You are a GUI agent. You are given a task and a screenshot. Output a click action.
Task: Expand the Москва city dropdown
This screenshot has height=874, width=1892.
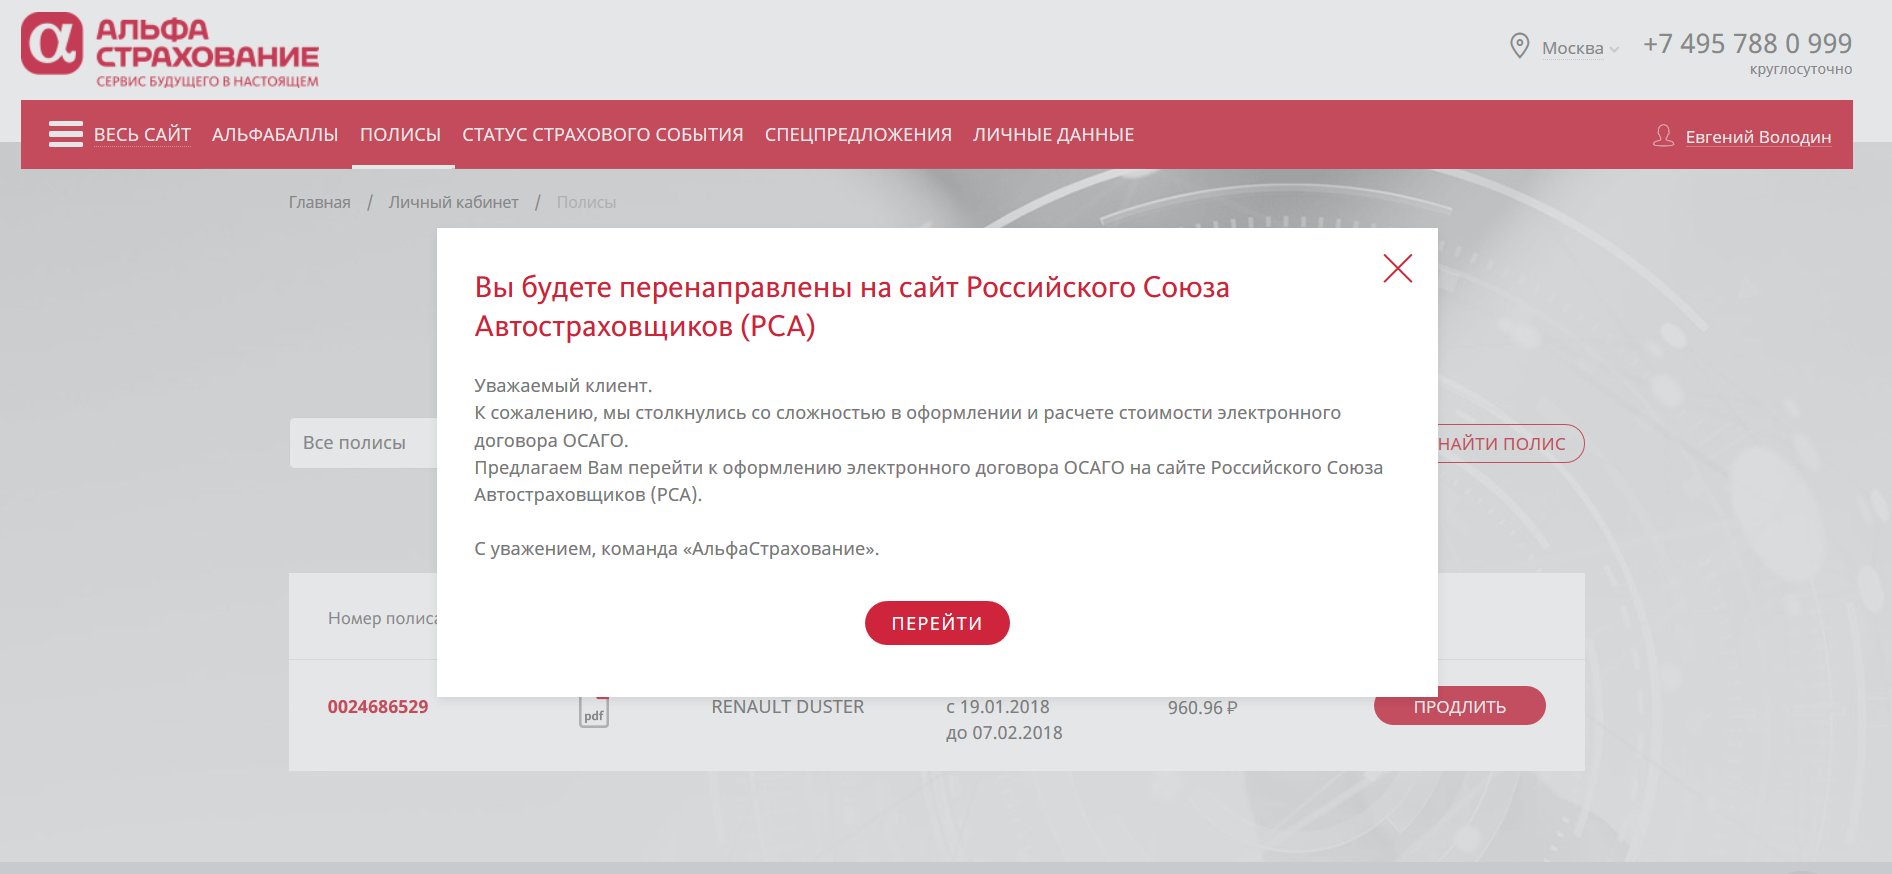pos(1580,48)
